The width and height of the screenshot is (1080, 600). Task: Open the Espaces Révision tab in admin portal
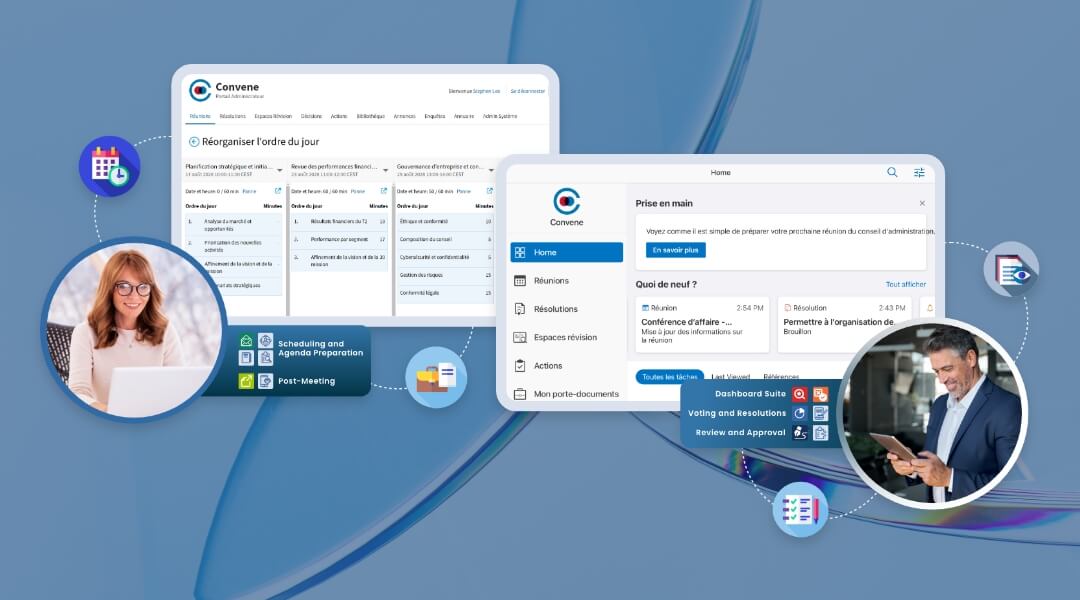(x=273, y=116)
